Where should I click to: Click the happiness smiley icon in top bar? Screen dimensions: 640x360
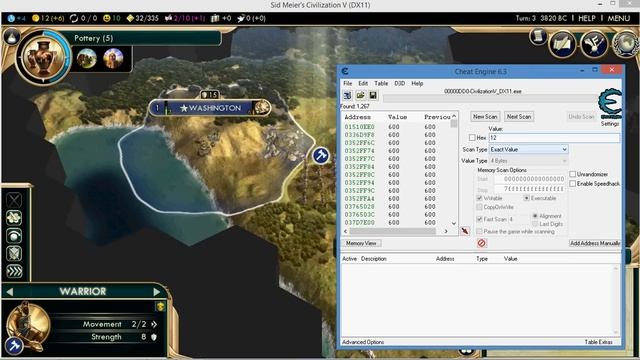tap(107, 18)
